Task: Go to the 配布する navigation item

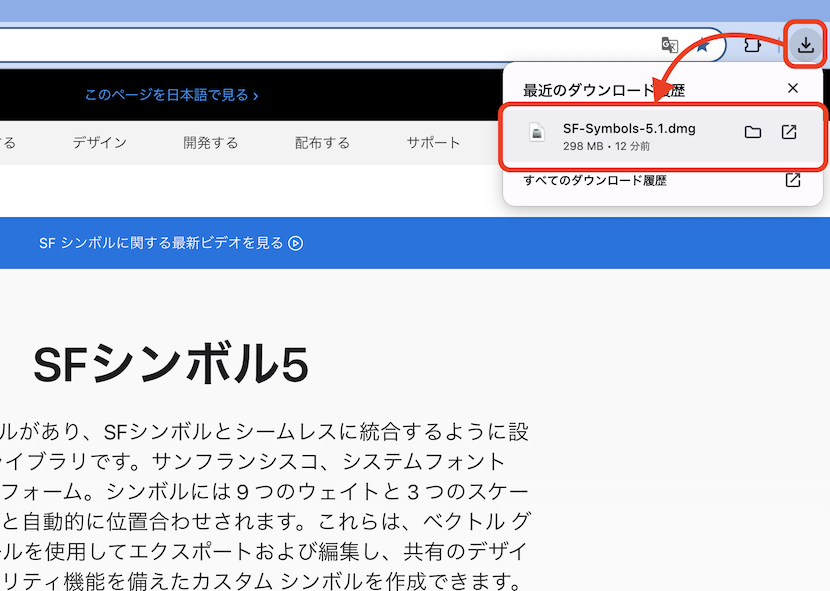Action: (322, 143)
